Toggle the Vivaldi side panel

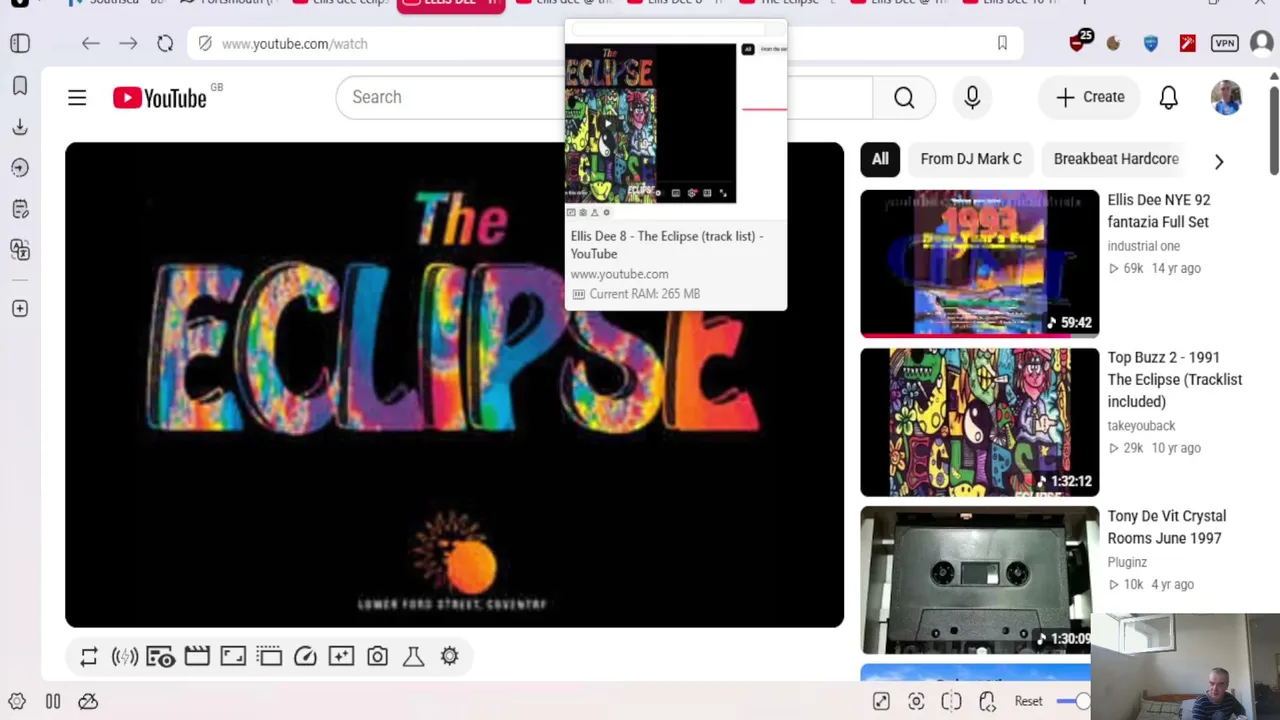coord(20,44)
